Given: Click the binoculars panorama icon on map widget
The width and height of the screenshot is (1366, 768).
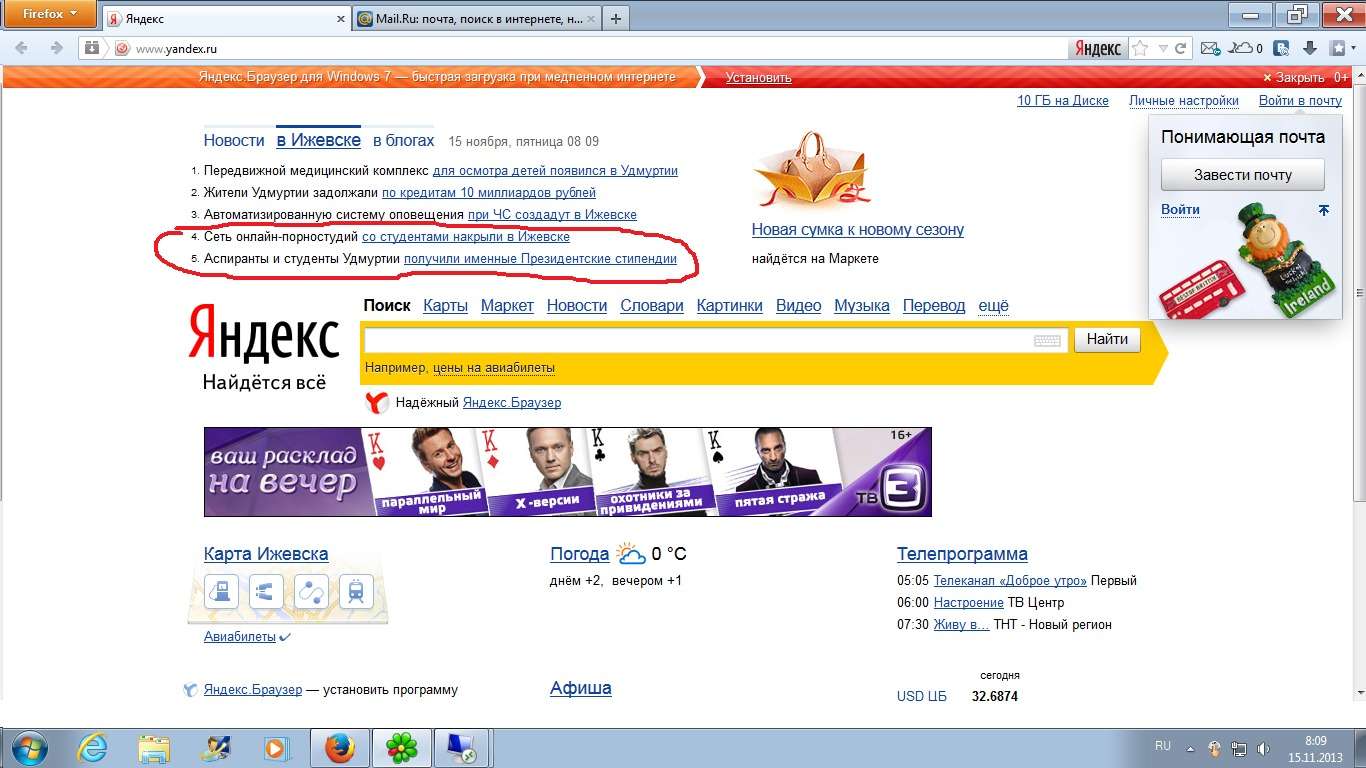Looking at the screenshot, I should click(266, 592).
